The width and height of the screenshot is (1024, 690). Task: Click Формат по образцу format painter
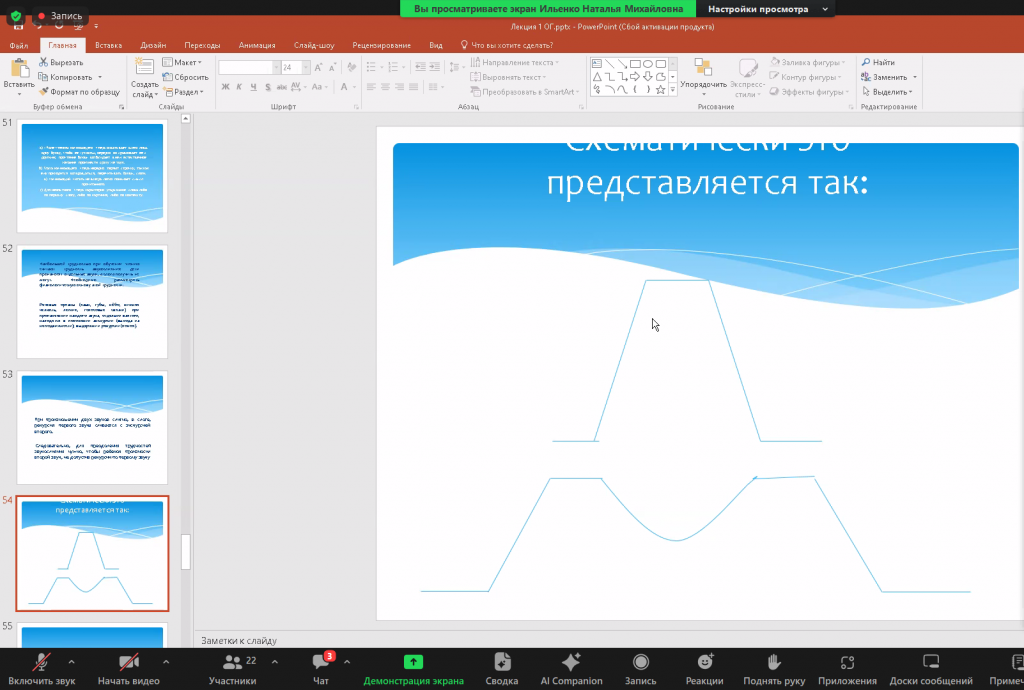(x=79, y=92)
